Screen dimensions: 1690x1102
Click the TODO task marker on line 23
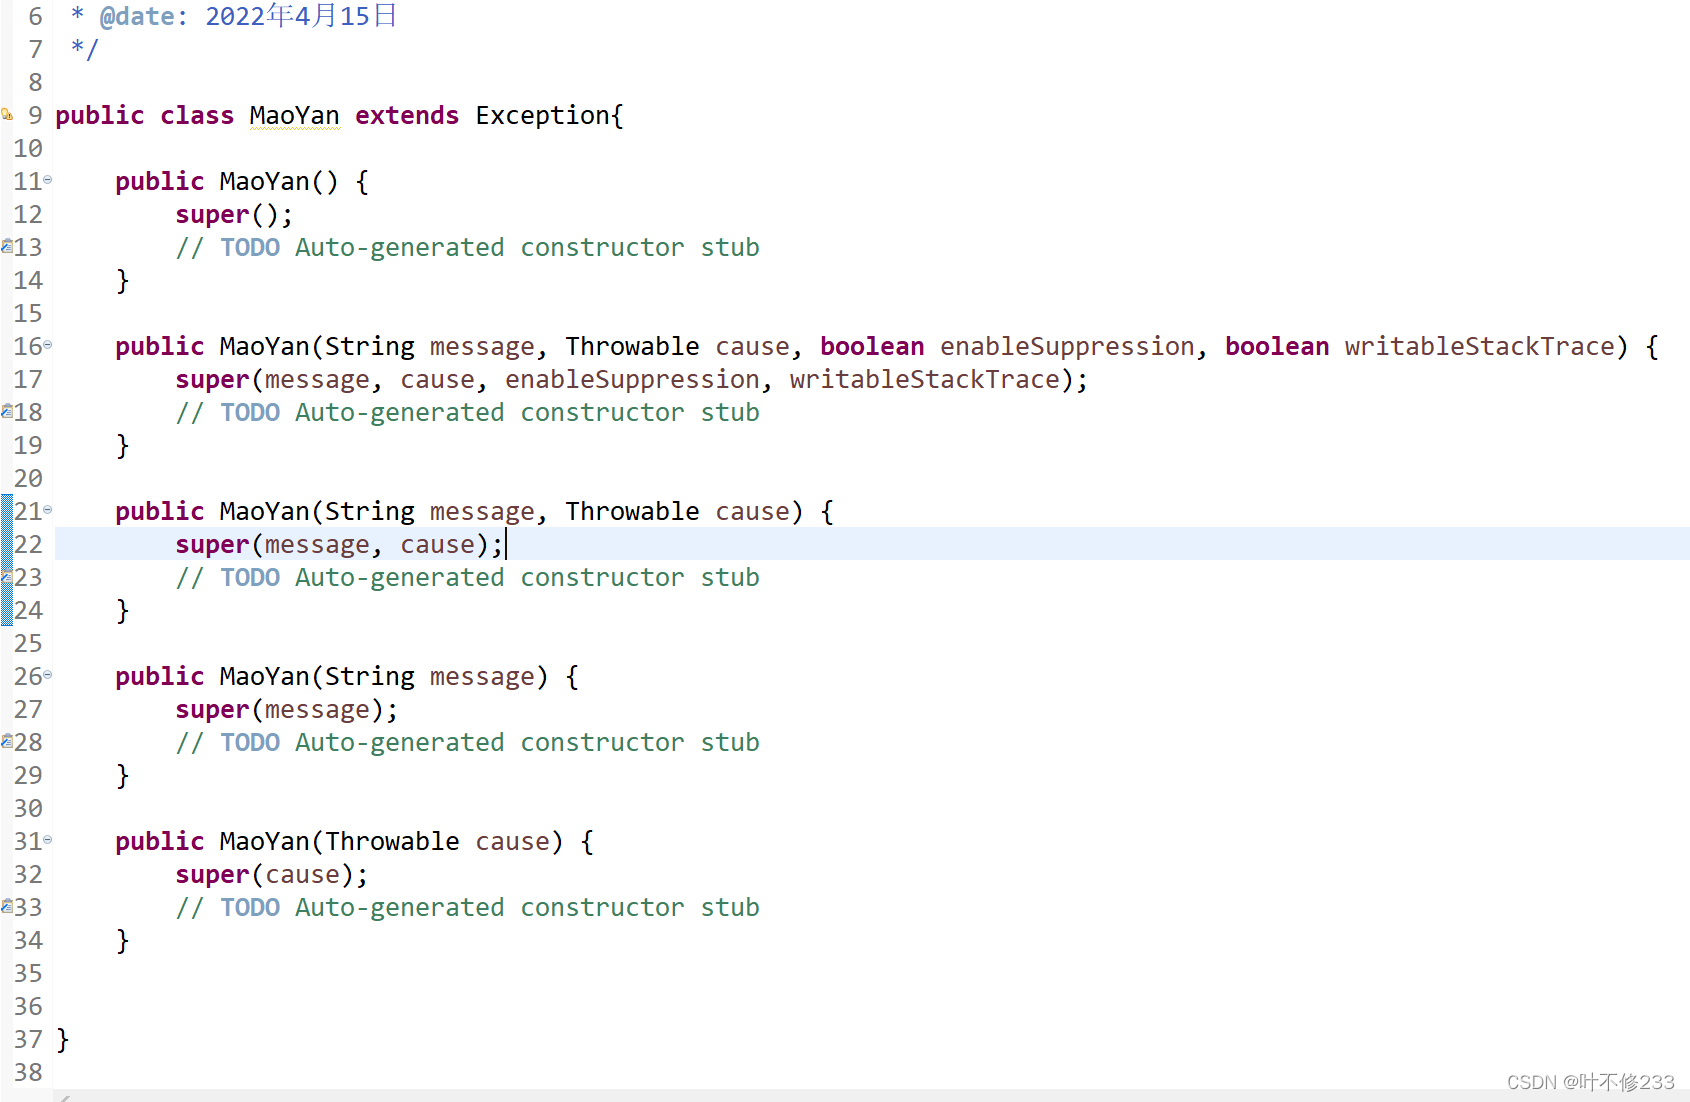(x=6, y=576)
